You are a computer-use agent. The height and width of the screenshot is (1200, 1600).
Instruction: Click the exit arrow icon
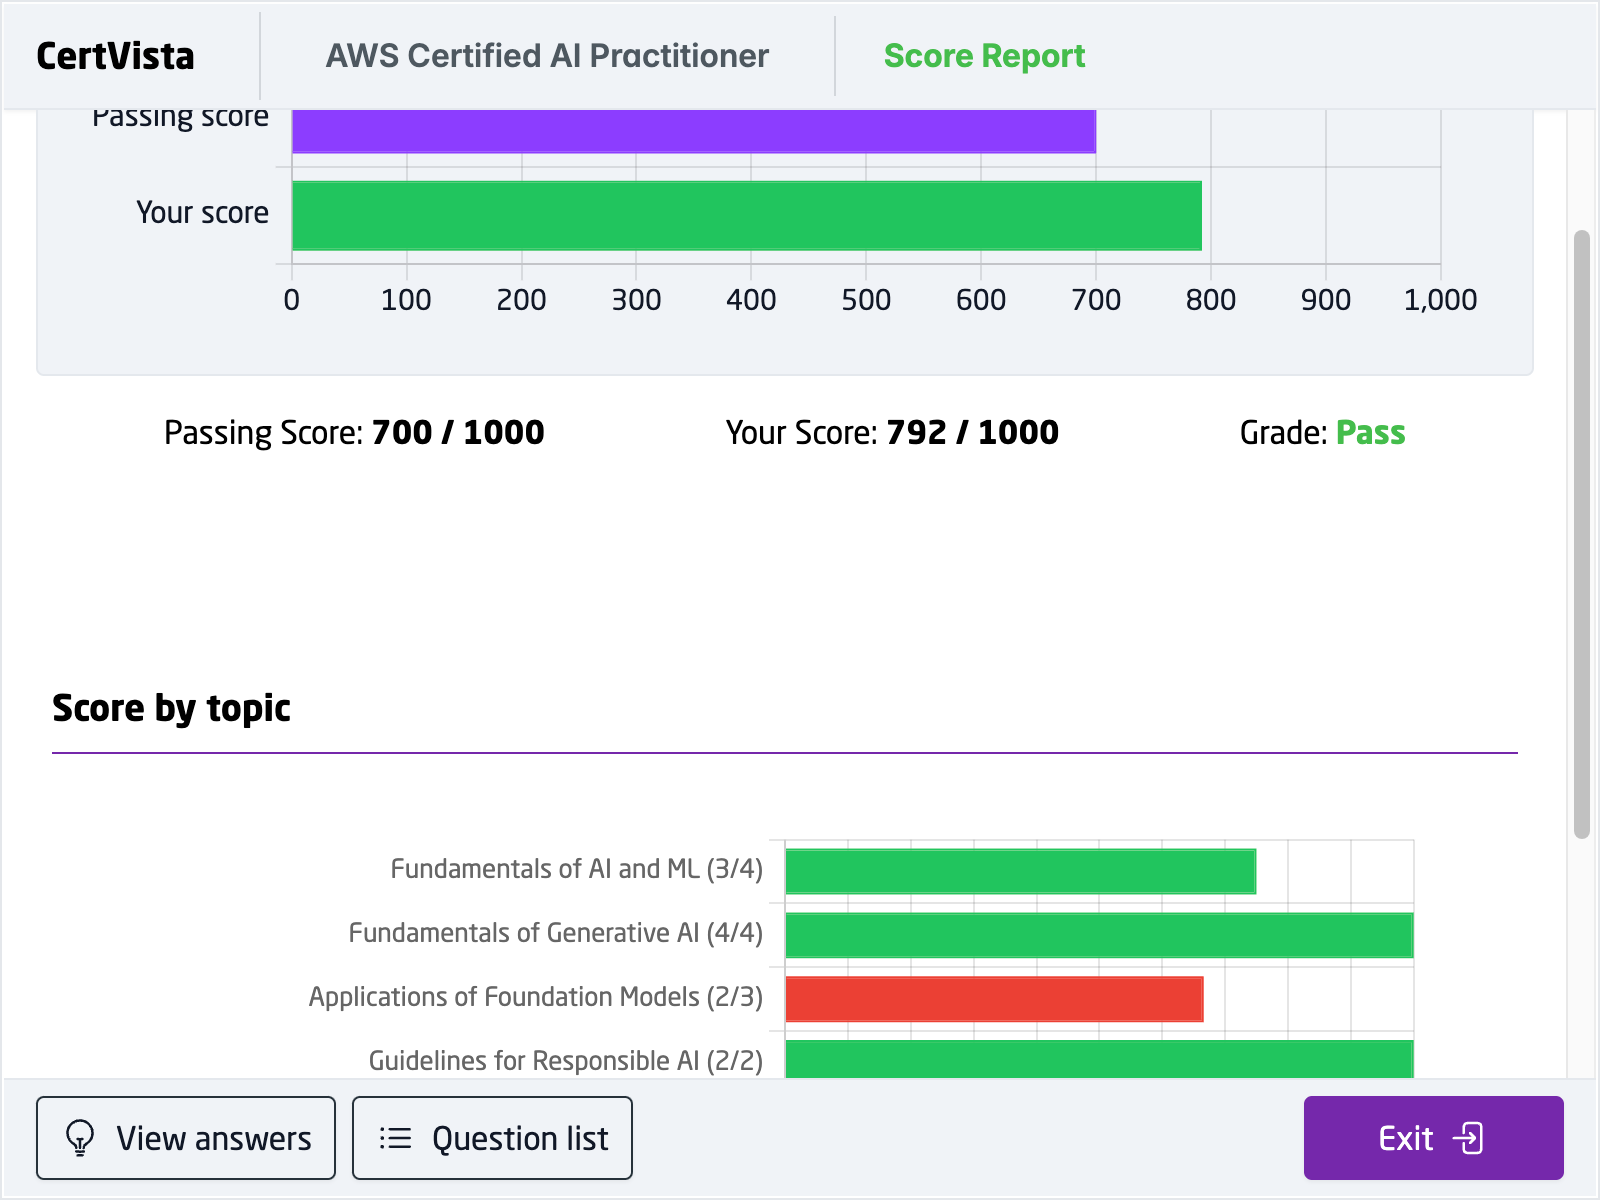pos(1468,1138)
